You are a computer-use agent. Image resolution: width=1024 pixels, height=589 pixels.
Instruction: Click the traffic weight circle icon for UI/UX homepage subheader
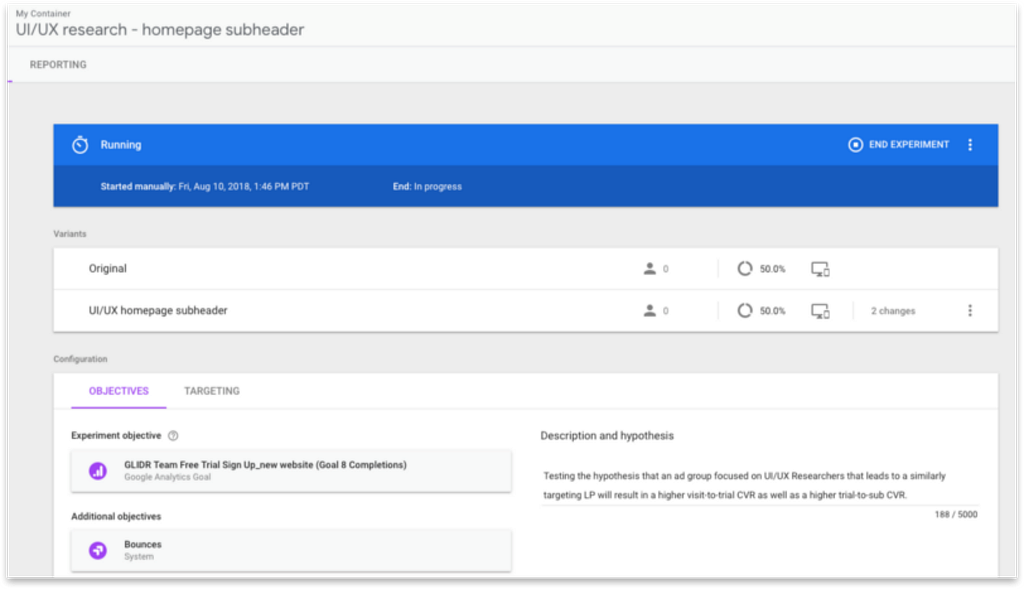click(x=744, y=311)
